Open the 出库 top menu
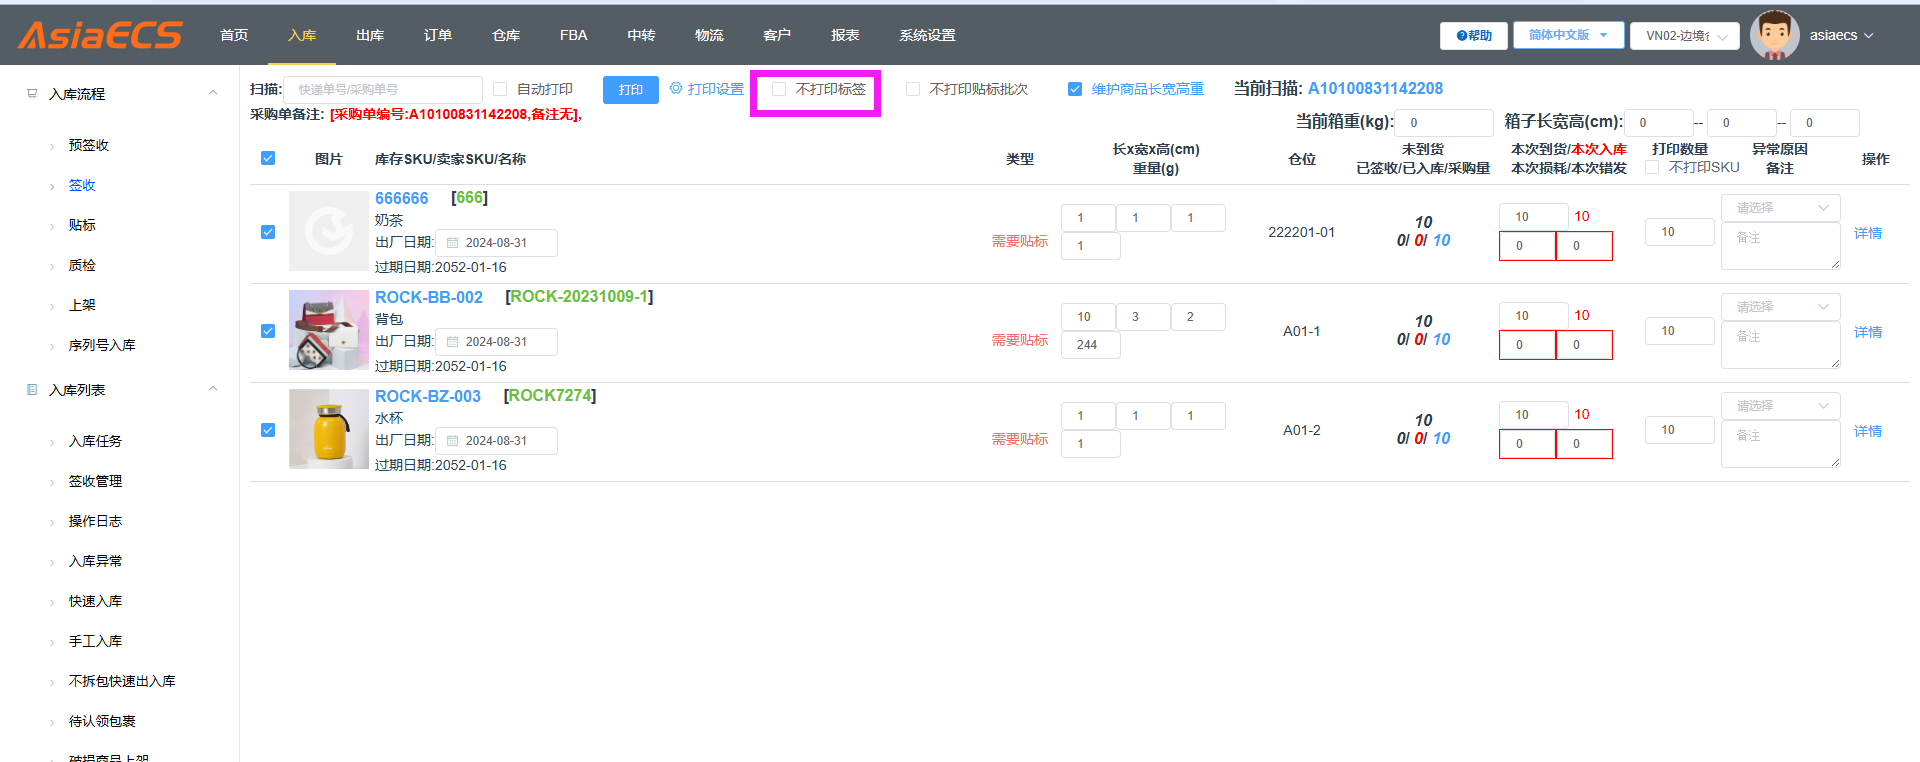Viewport: 1920px width, 762px height. [370, 35]
